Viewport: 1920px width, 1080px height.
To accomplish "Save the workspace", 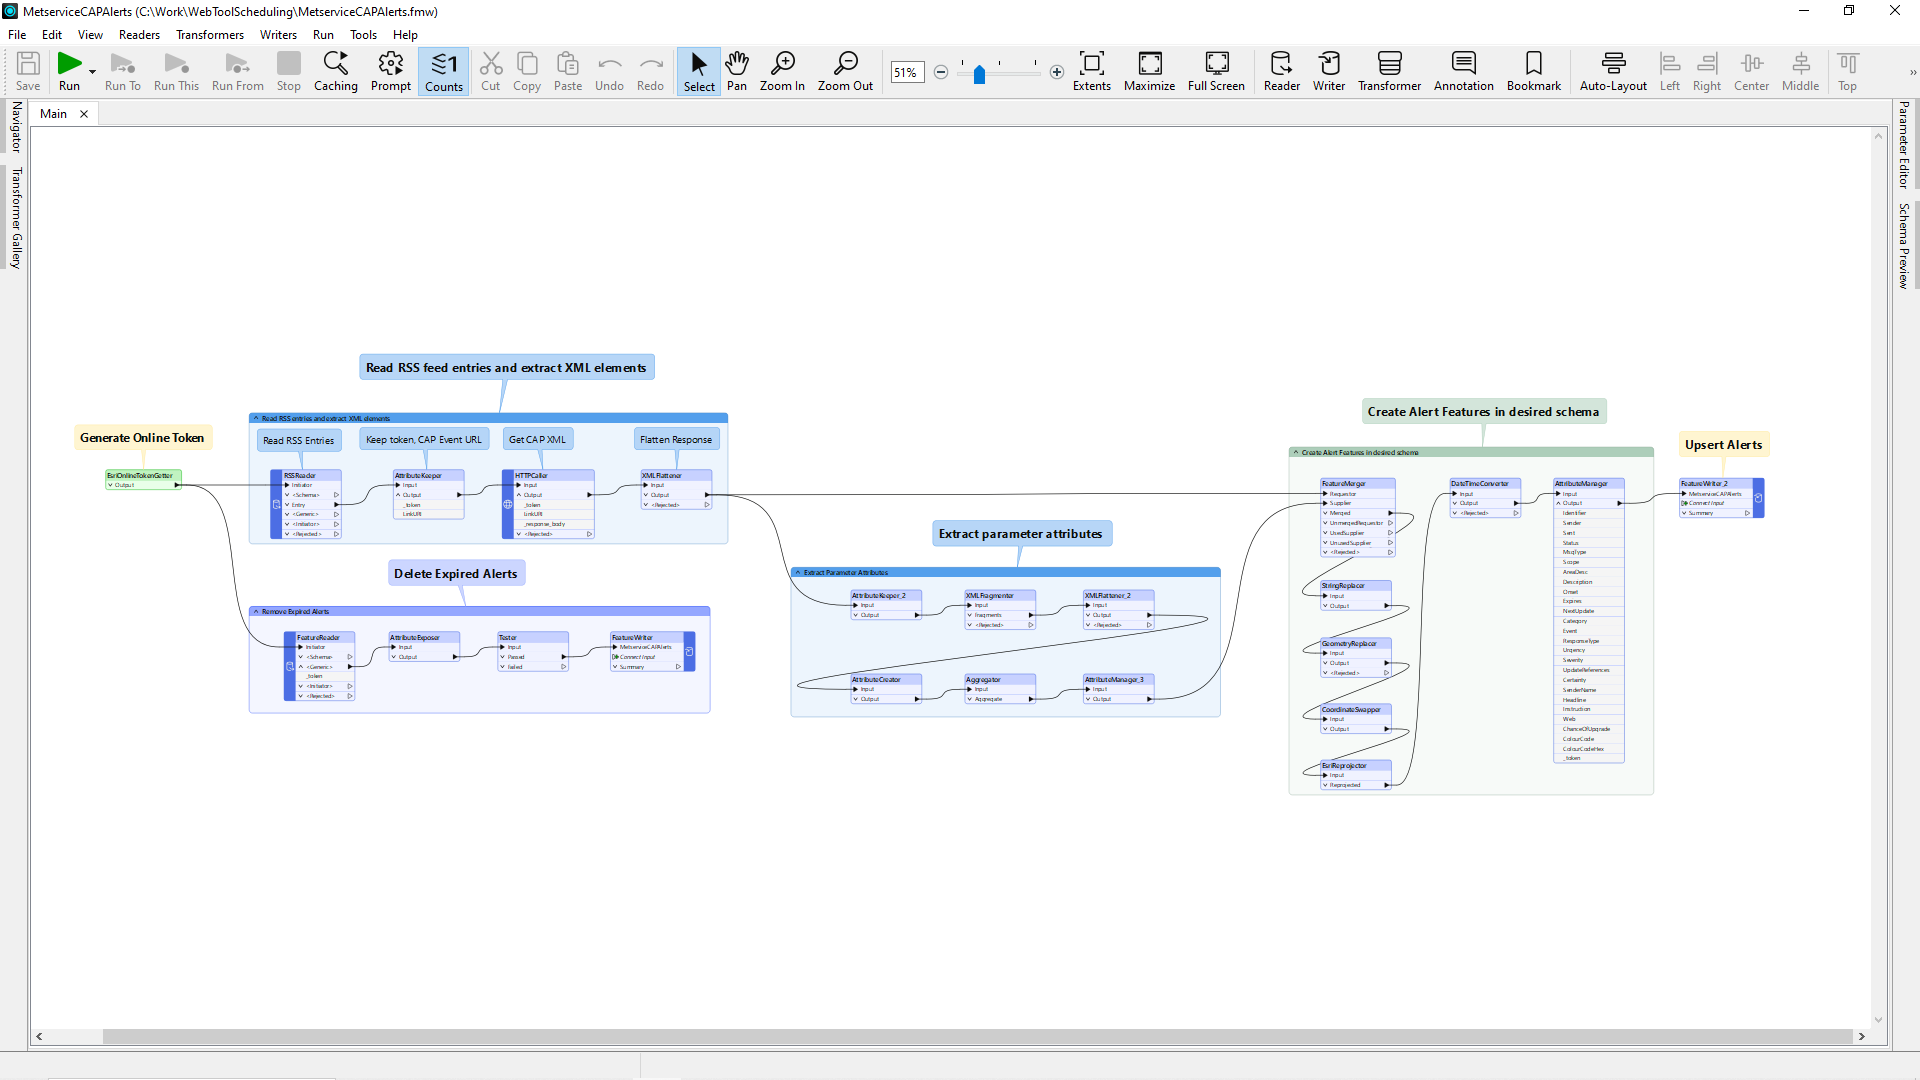I will 28,71.
